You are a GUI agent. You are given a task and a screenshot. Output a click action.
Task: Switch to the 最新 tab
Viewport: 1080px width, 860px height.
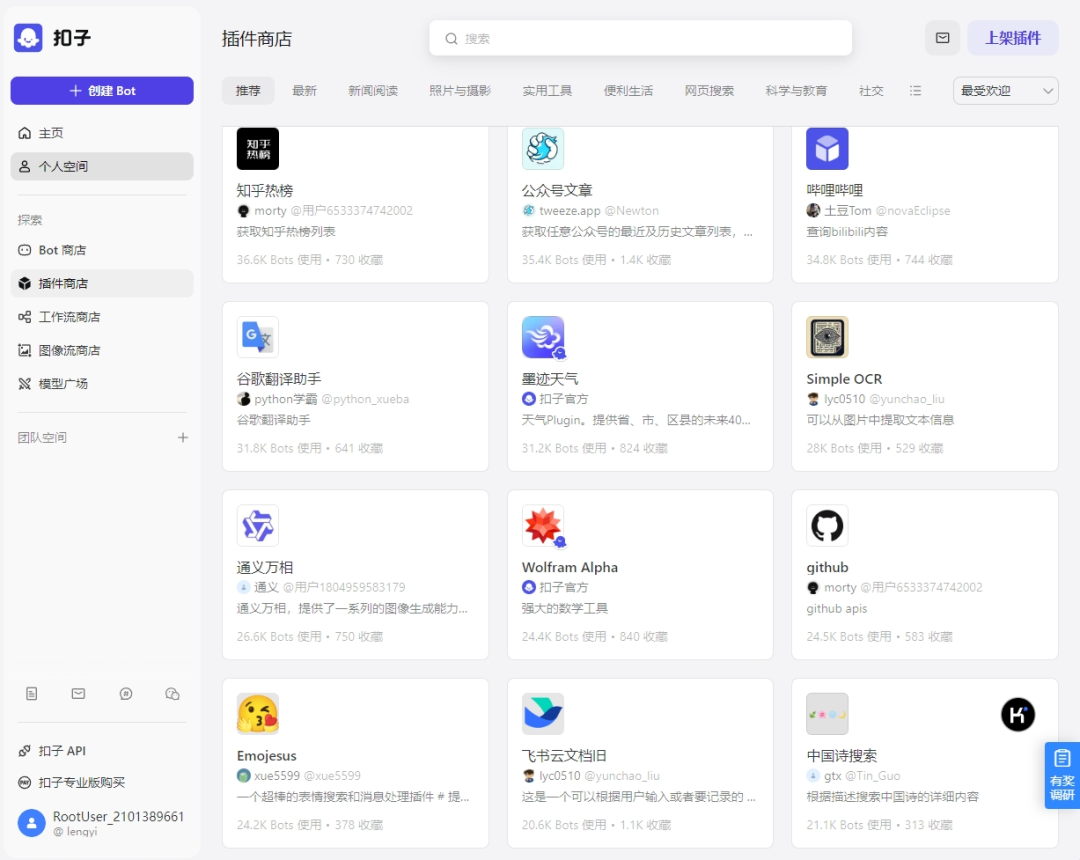pyautogui.click(x=304, y=91)
